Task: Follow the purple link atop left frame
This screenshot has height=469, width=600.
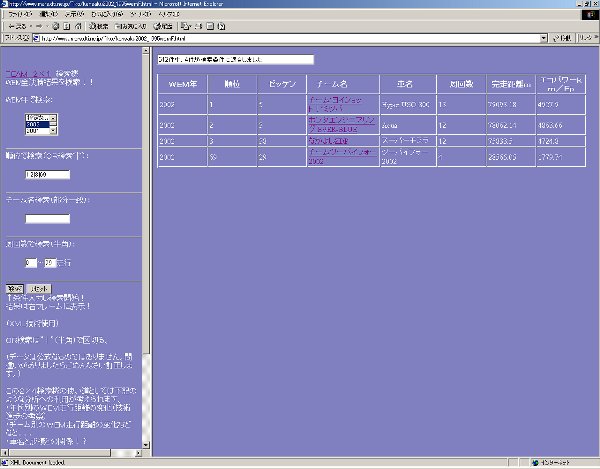Action: pos(28,73)
